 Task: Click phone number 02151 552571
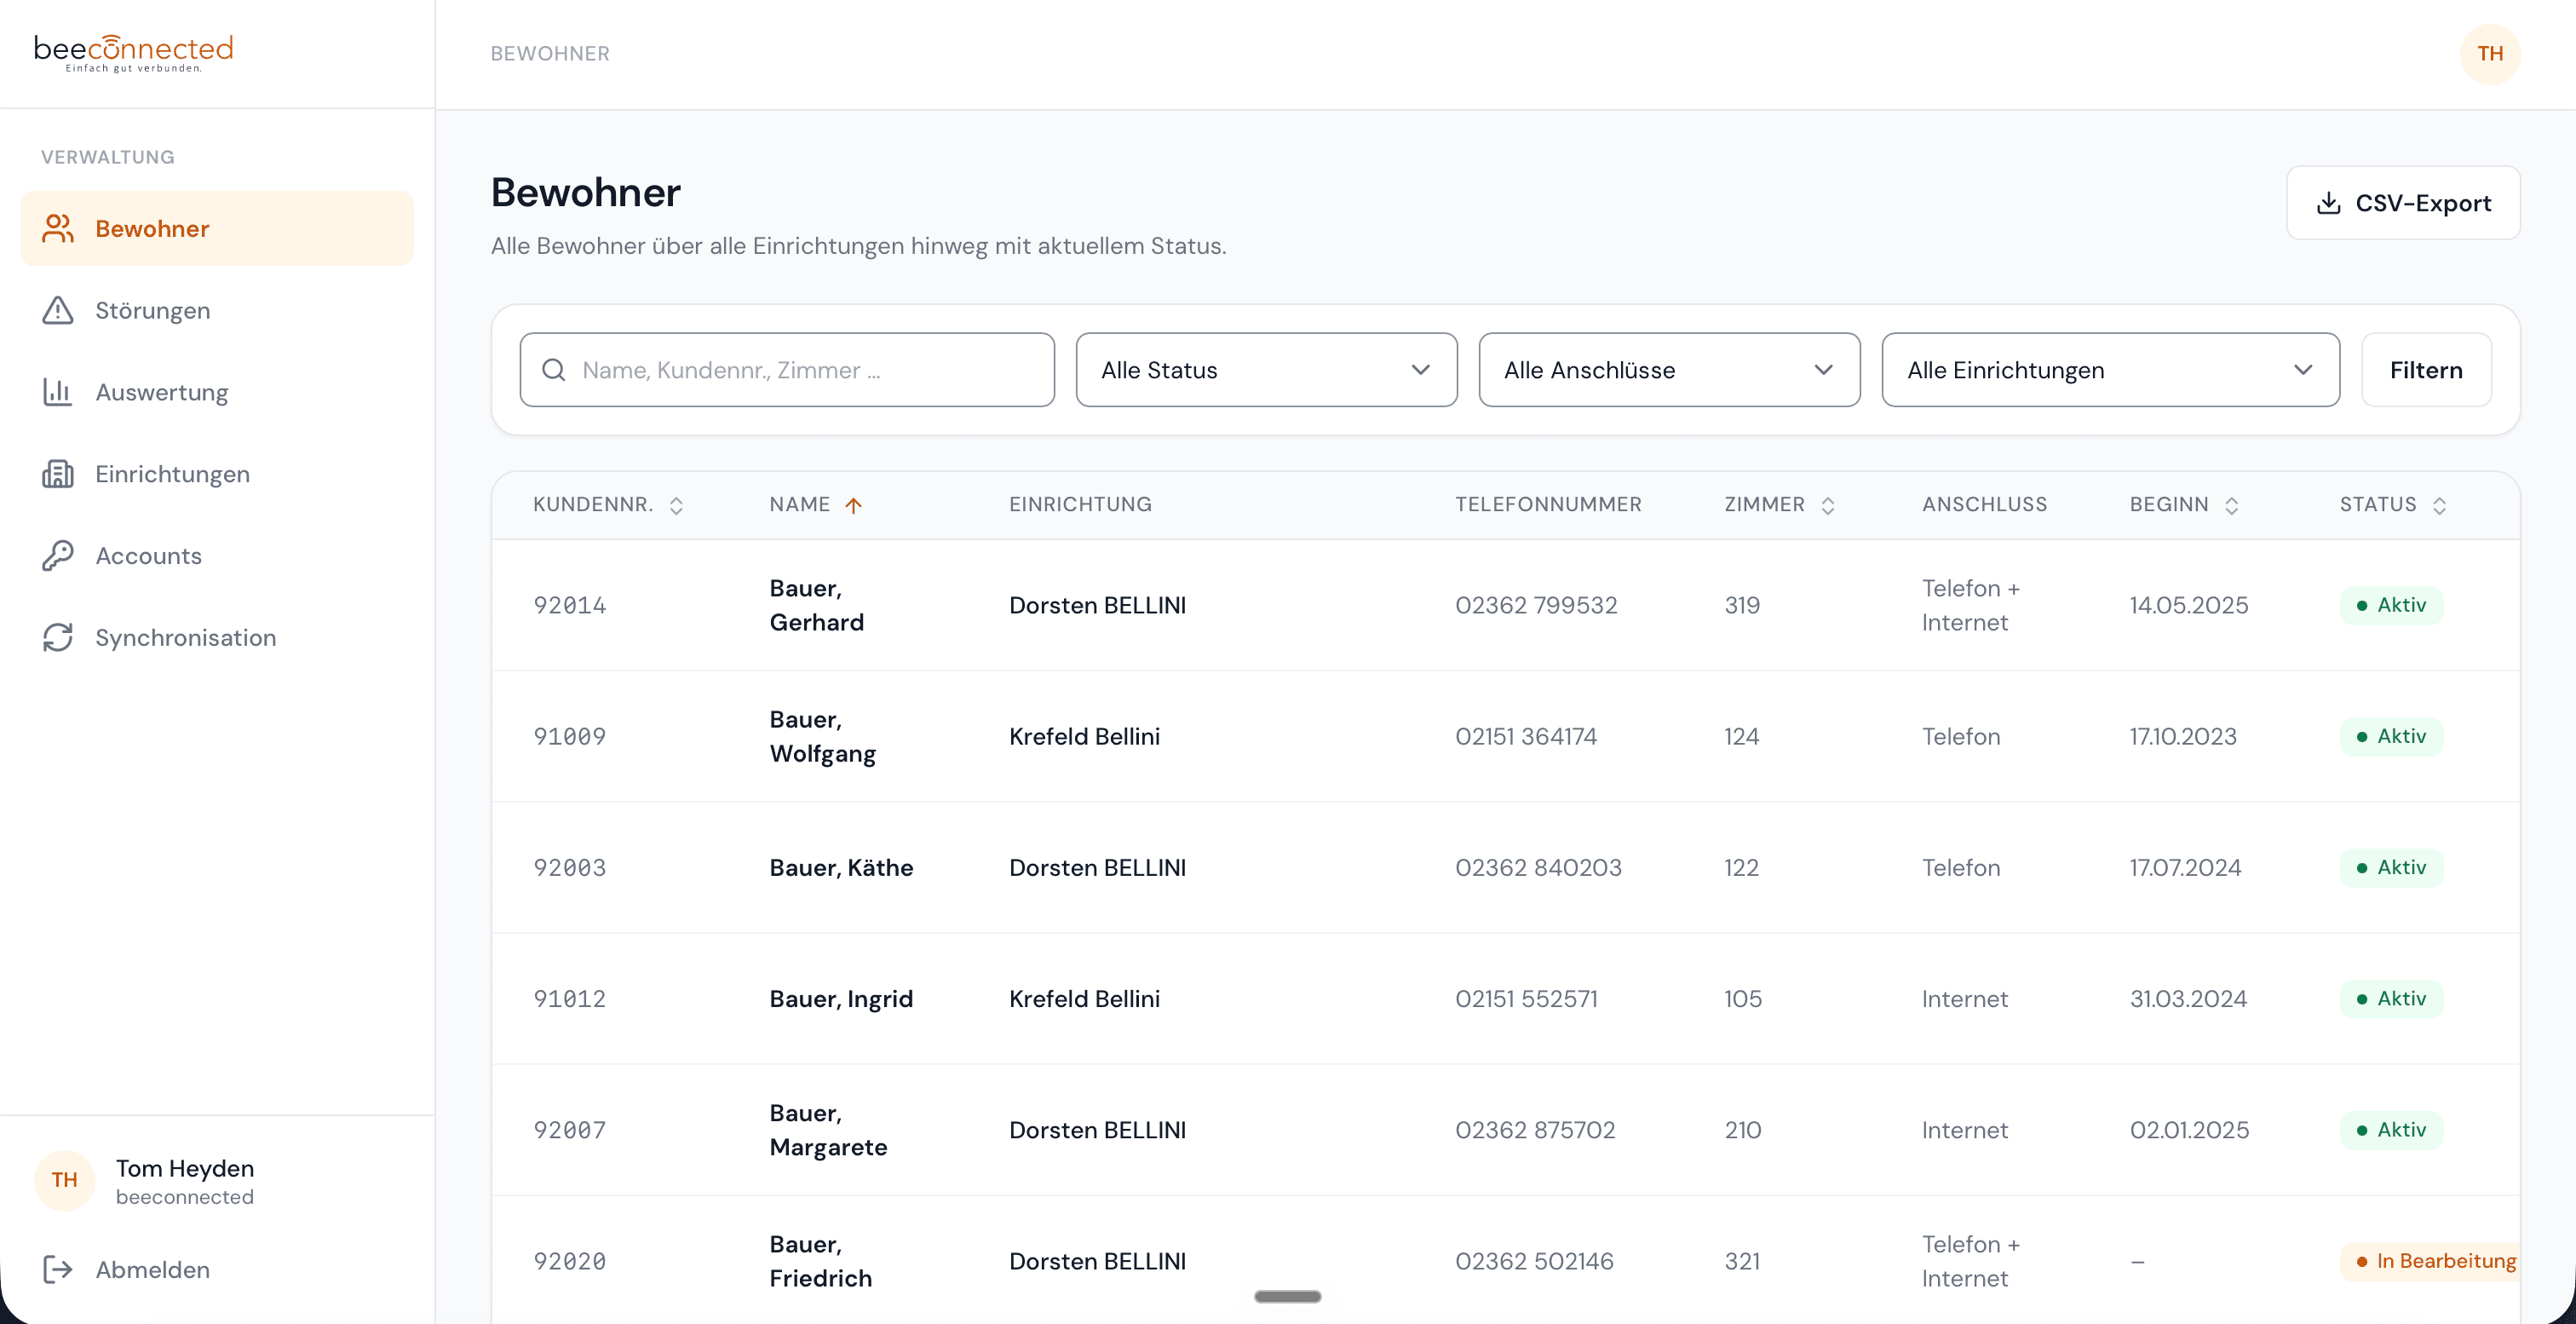coord(1526,998)
